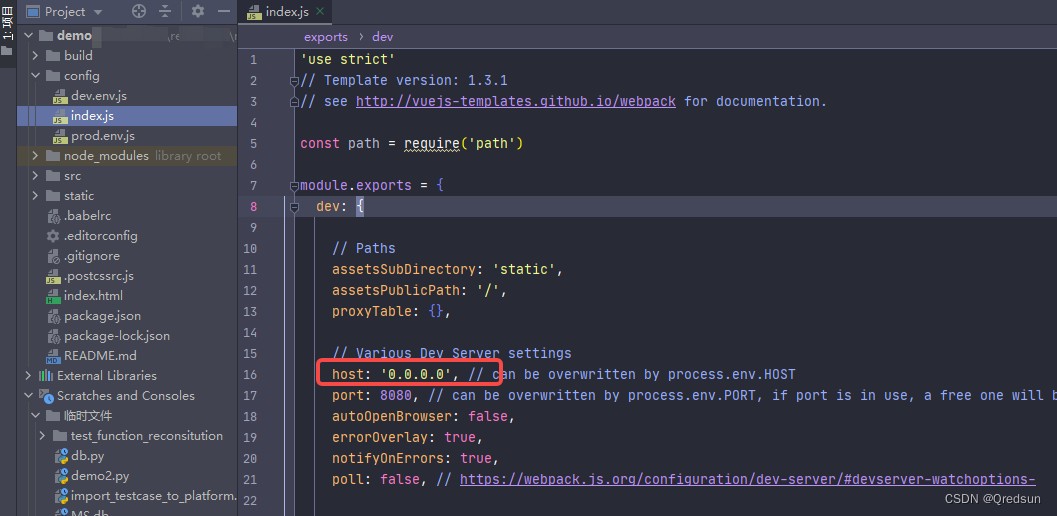Select demo2.py scratch file
This screenshot has width=1057, height=516.
click(100, 476)
